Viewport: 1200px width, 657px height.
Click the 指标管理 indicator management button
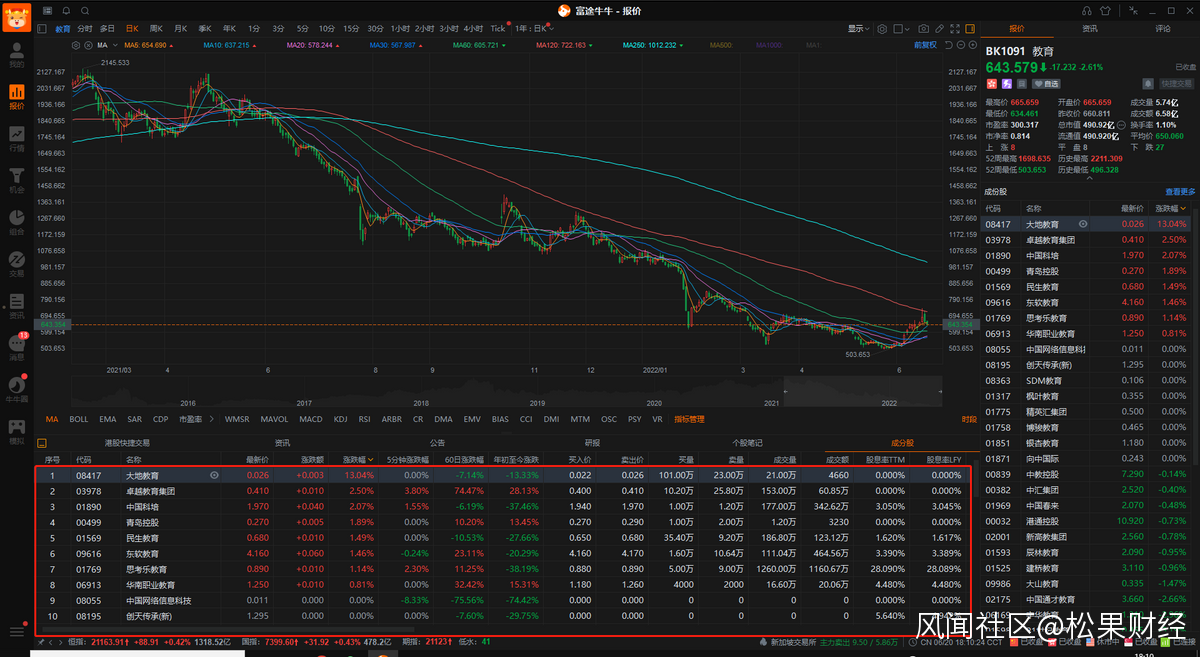point(689,419)
